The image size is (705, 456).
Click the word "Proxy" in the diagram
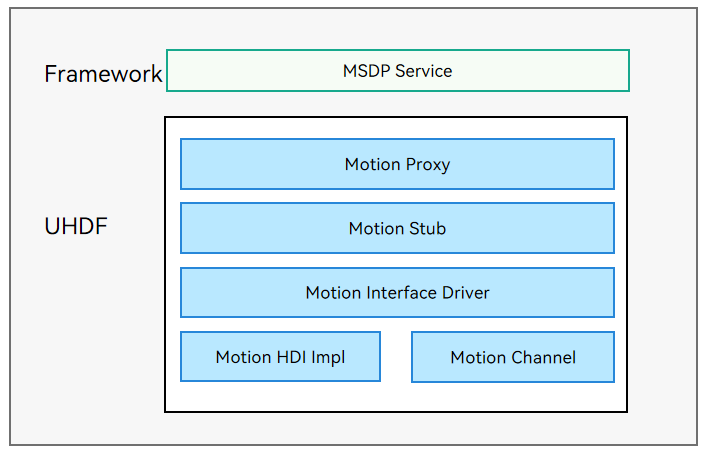pyautogui.click(x=426, y=165)
